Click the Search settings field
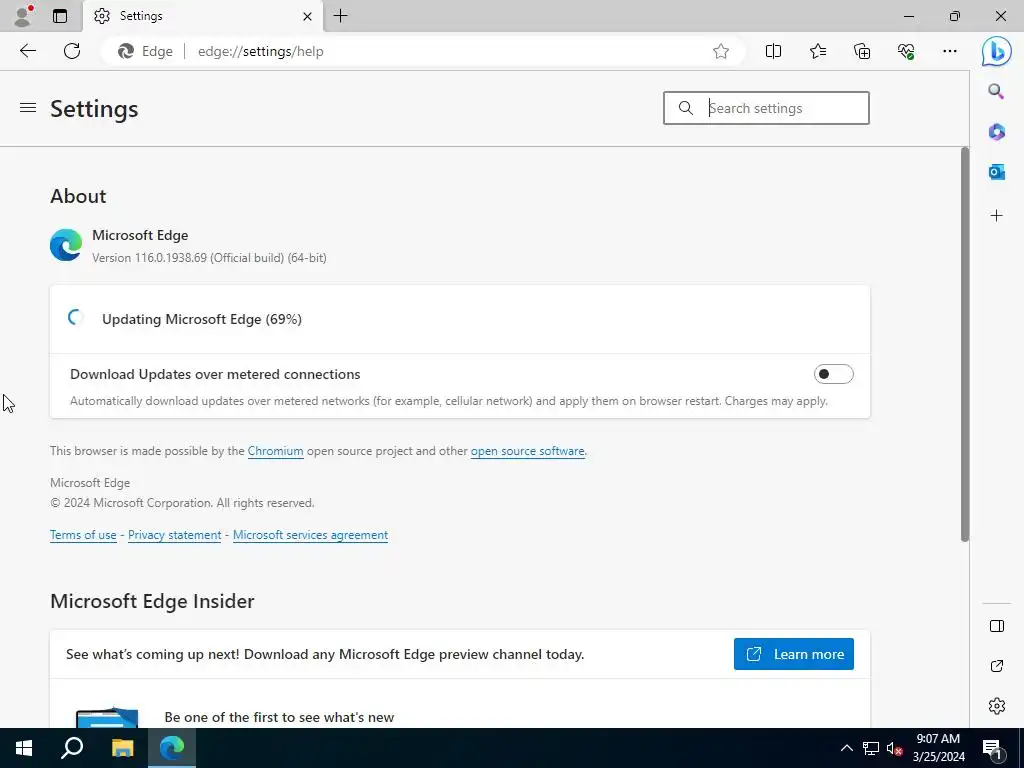Screen dimensions: 1024x768 click(766, 108)
